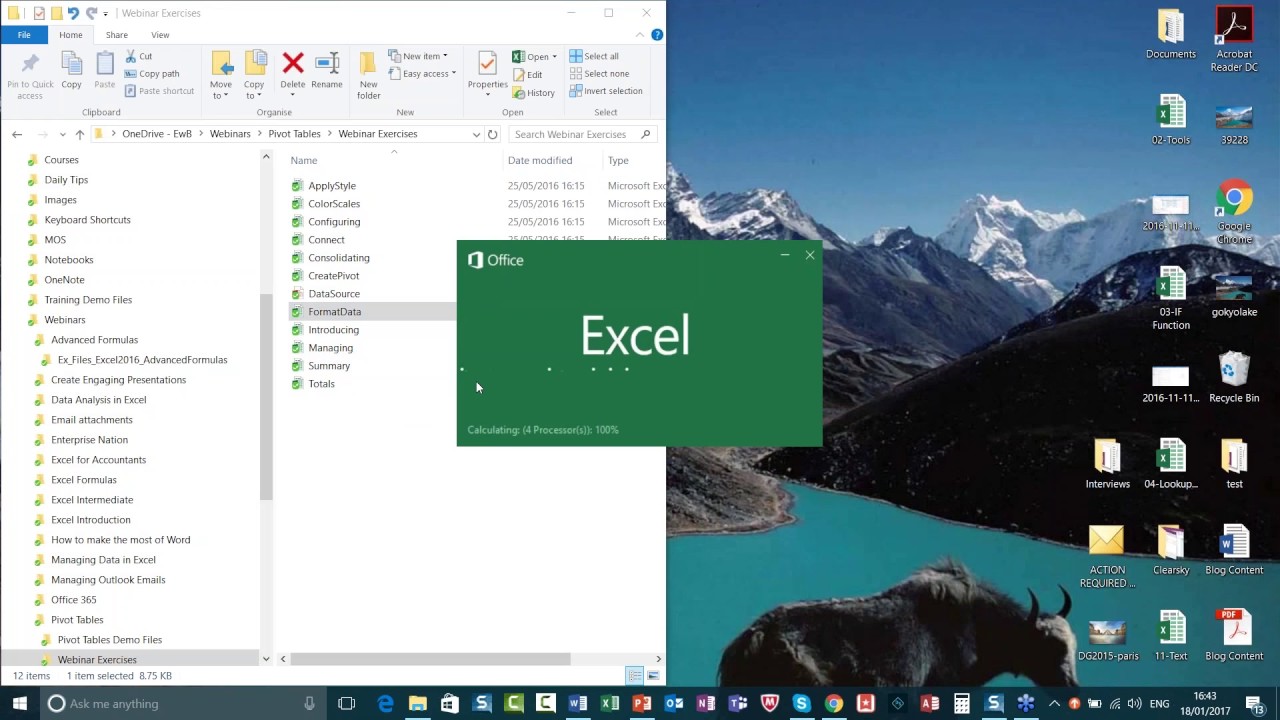Click Select all in ribbon
This screenshot has height=720, width=1280.
594,56
